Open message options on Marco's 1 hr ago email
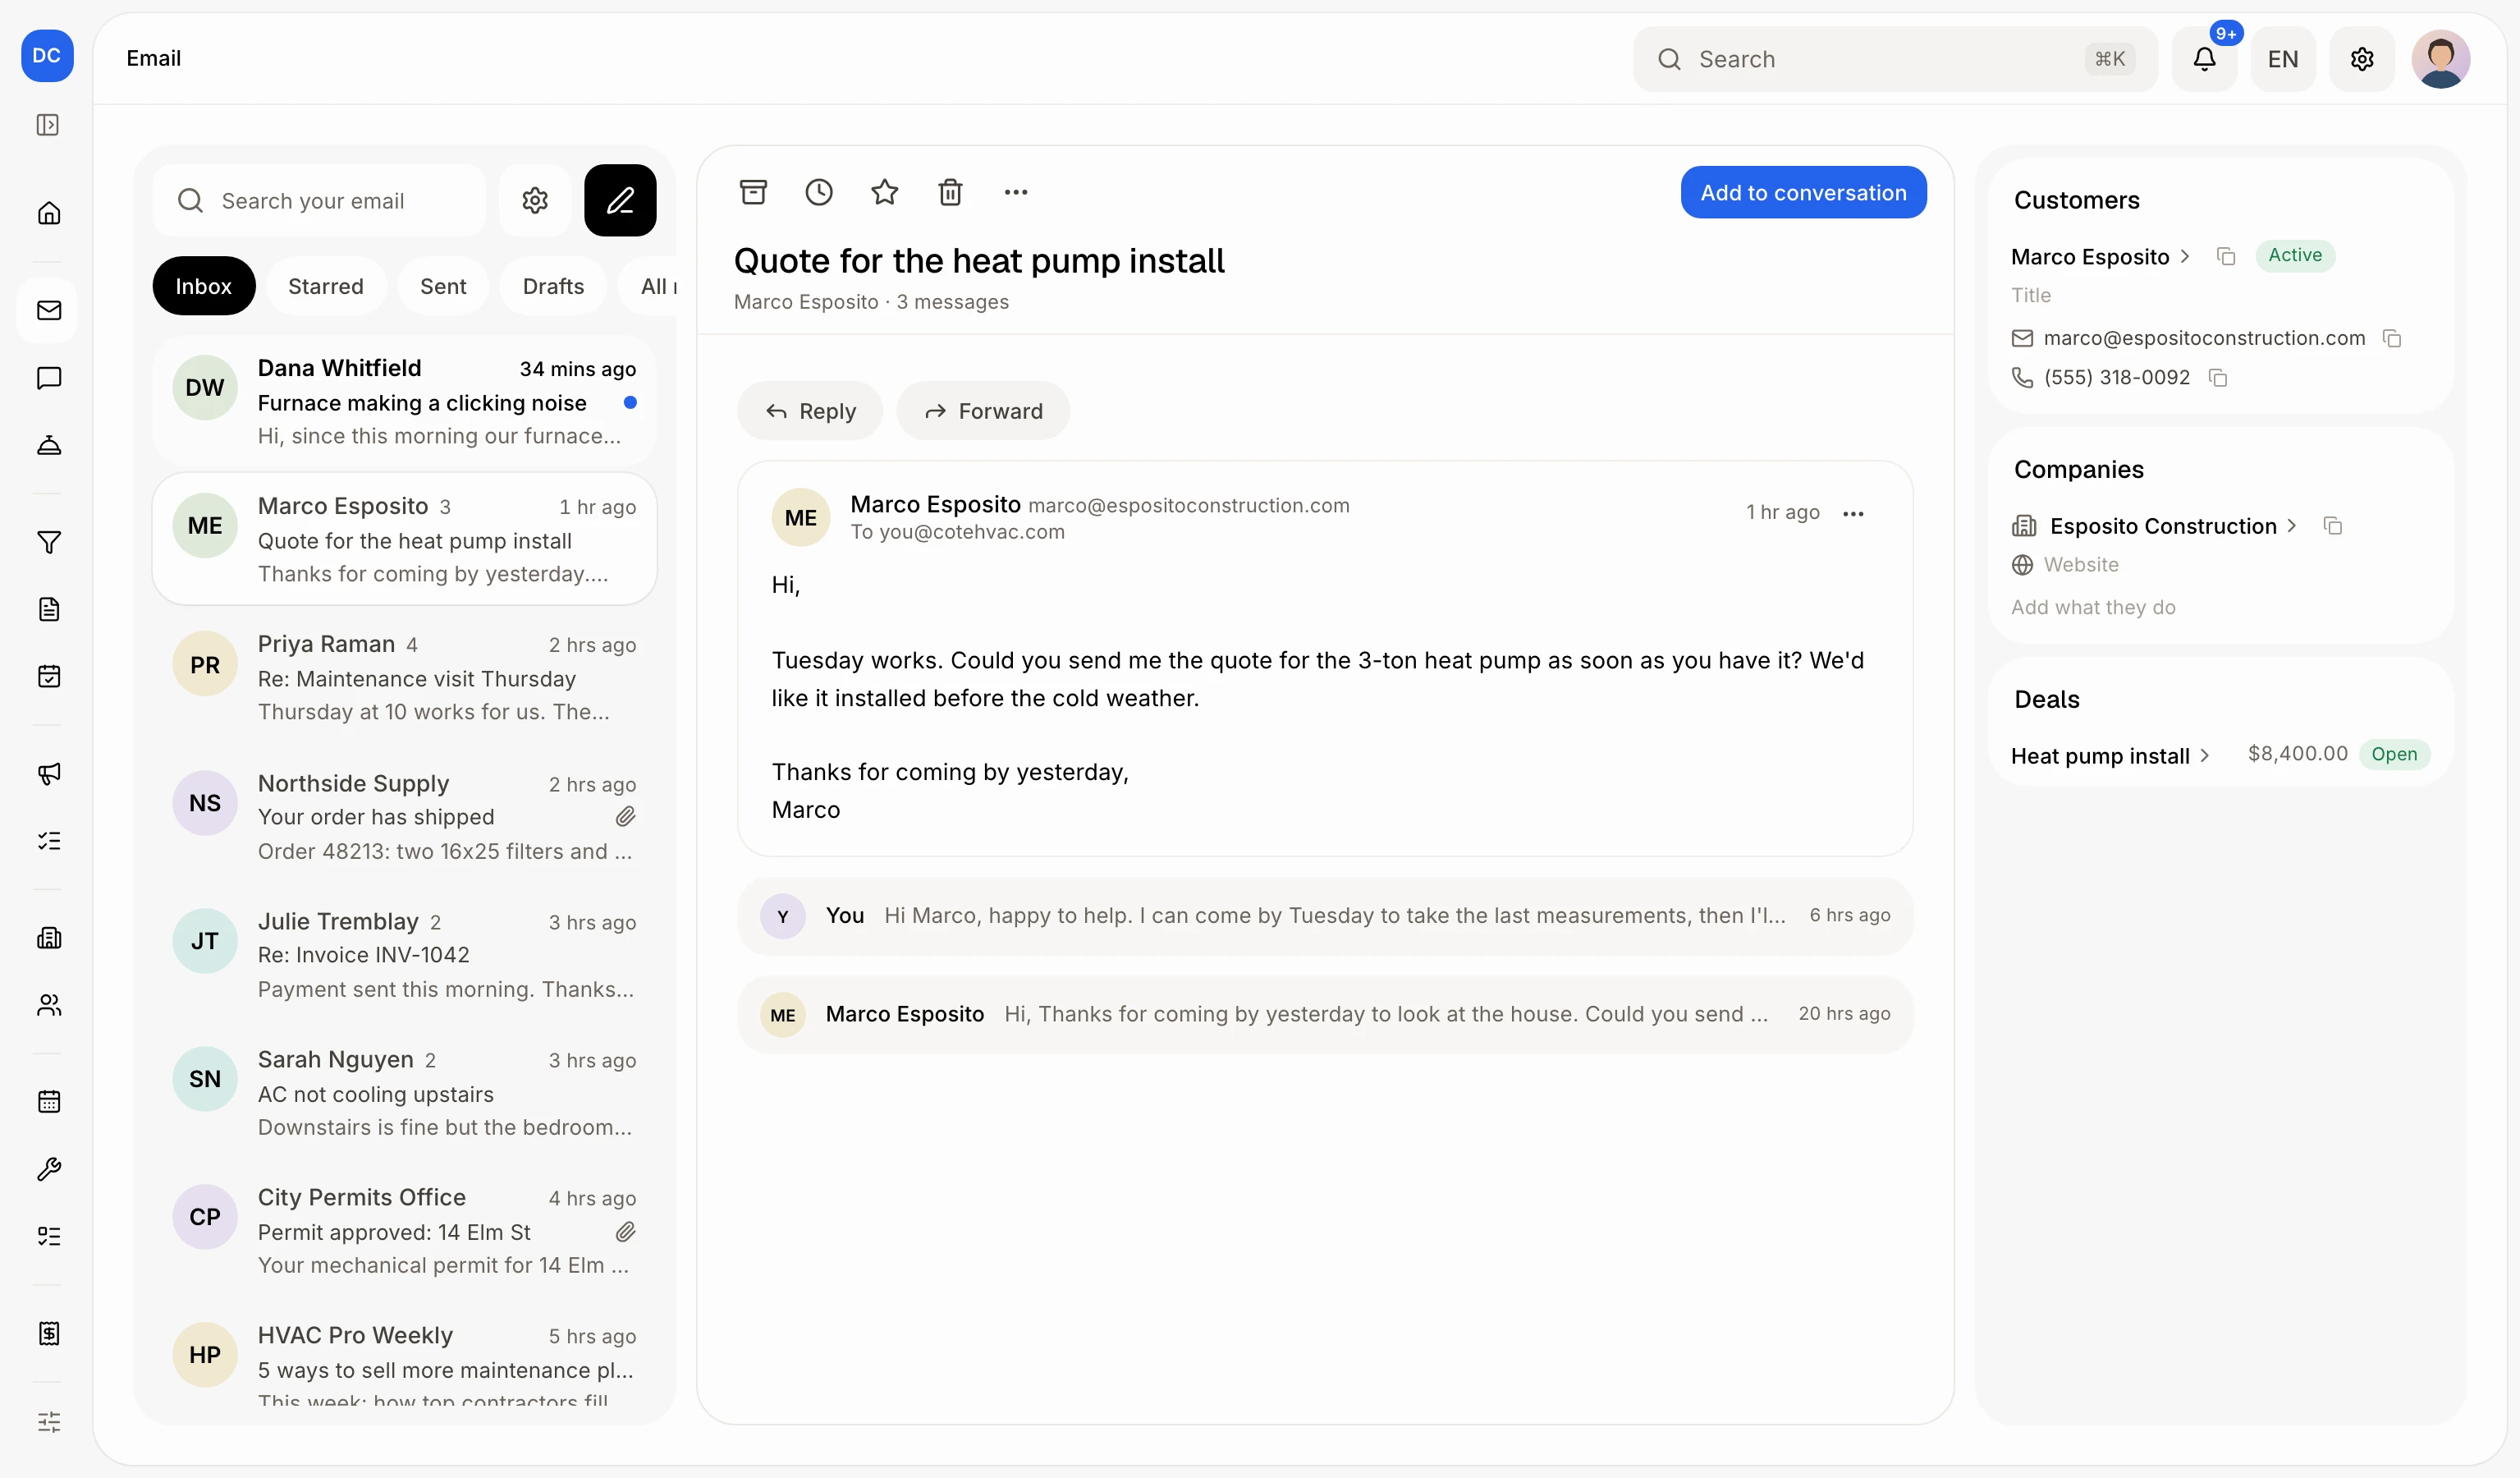This screenshot has width=2520, height=1478. click(x=1853, y=514)
